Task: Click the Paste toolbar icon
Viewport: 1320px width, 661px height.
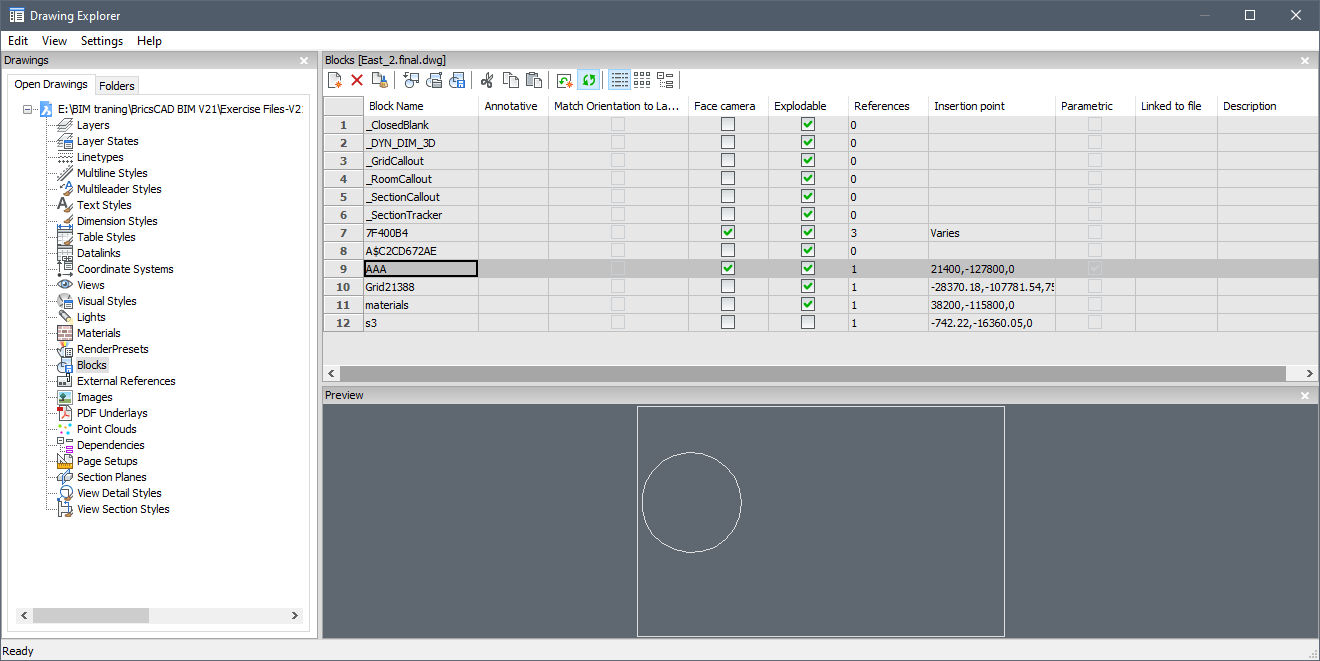Action: coord(533,79)
